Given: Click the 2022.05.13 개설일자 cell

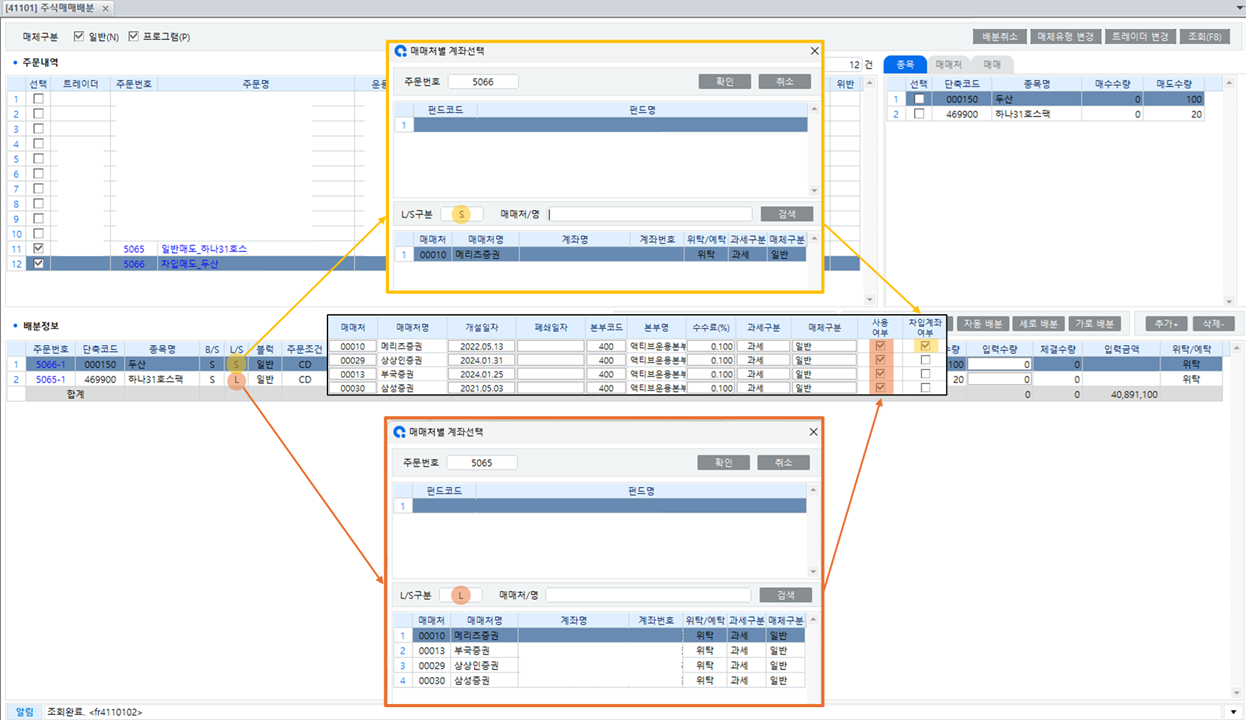Looking at the screenshot, I should [x=480, y=346].
